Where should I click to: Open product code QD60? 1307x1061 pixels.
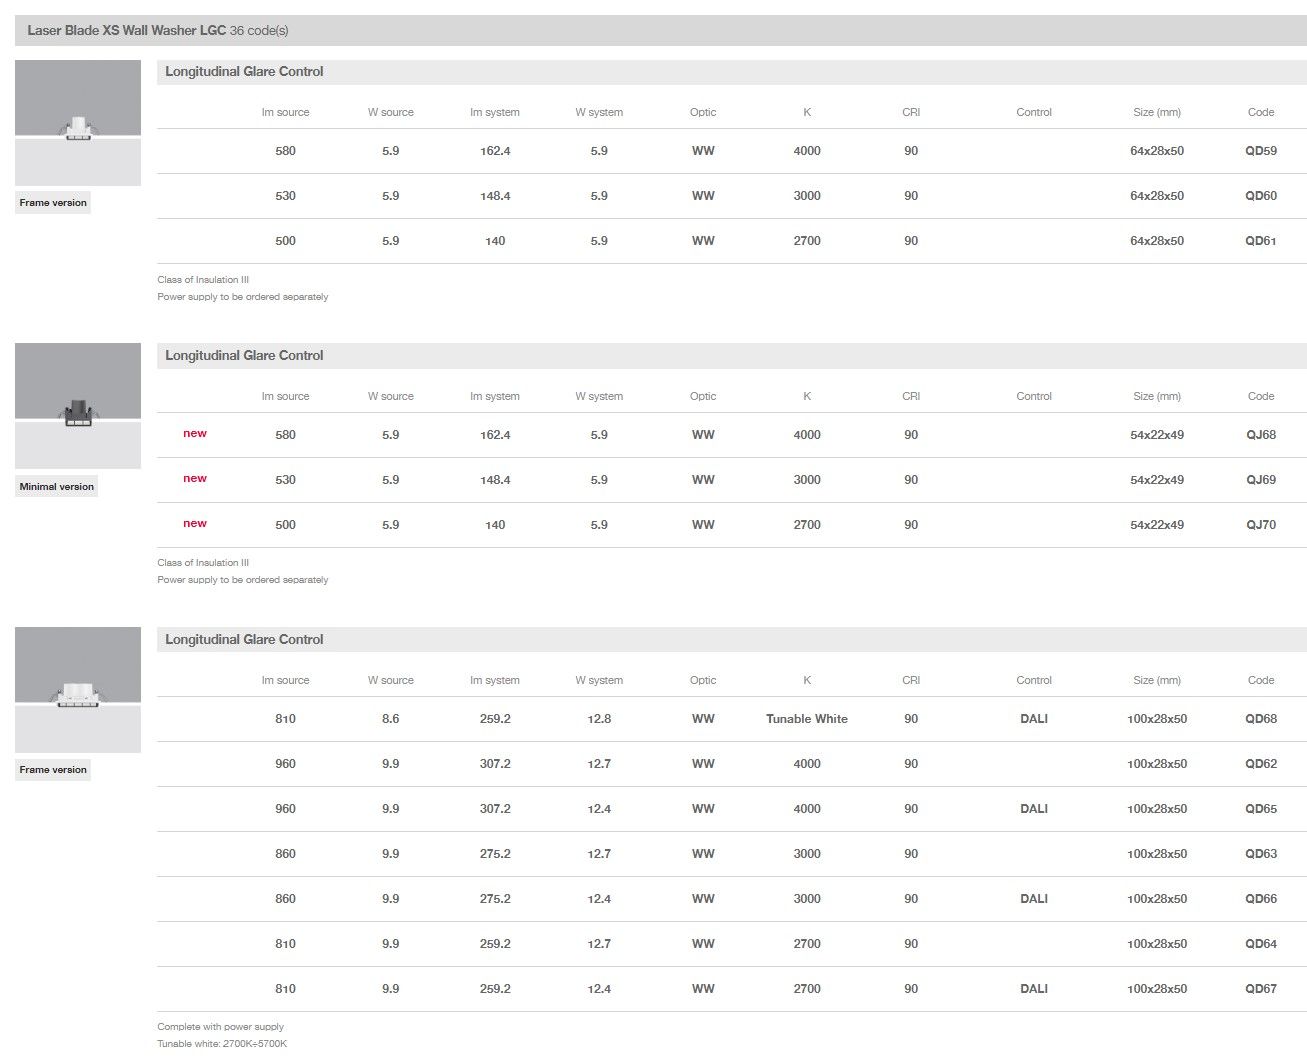pyautogui.click(x=1260, y=196)
